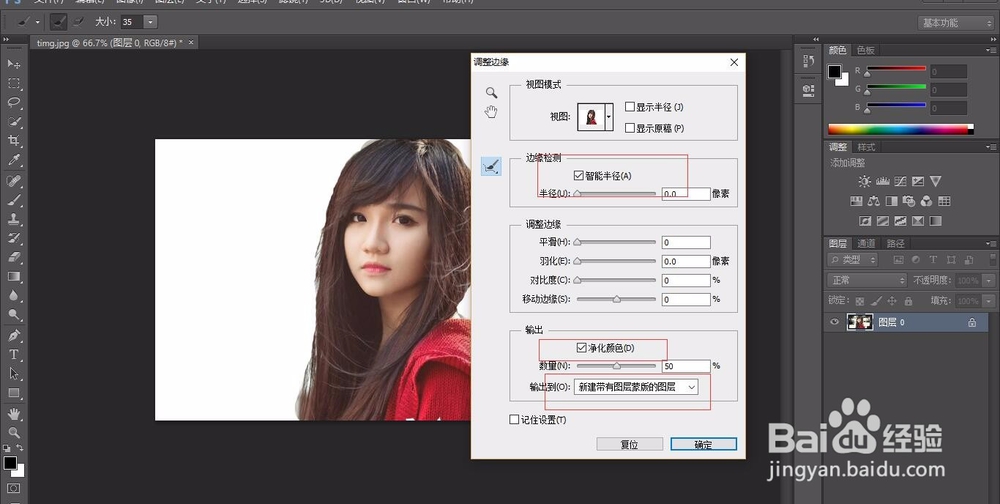1000x504 pixels.
Task: Swap foreground and background colors
Action: pos(20,448)
